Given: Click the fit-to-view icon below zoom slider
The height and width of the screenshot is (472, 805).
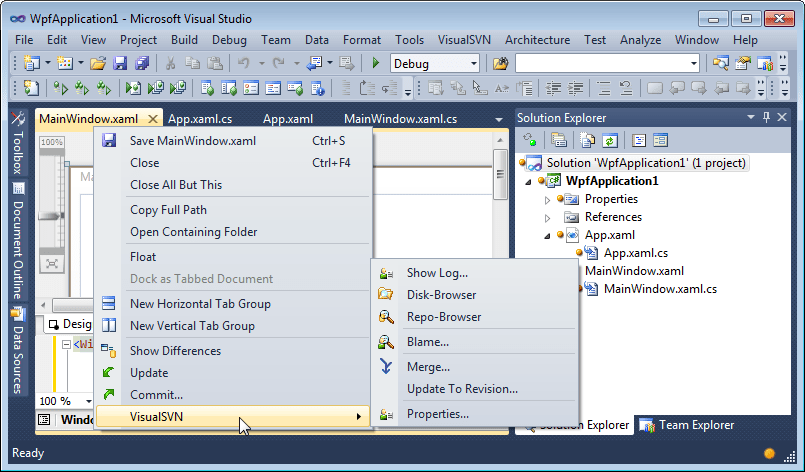Looking at the screenshot, I should (52, 264).
